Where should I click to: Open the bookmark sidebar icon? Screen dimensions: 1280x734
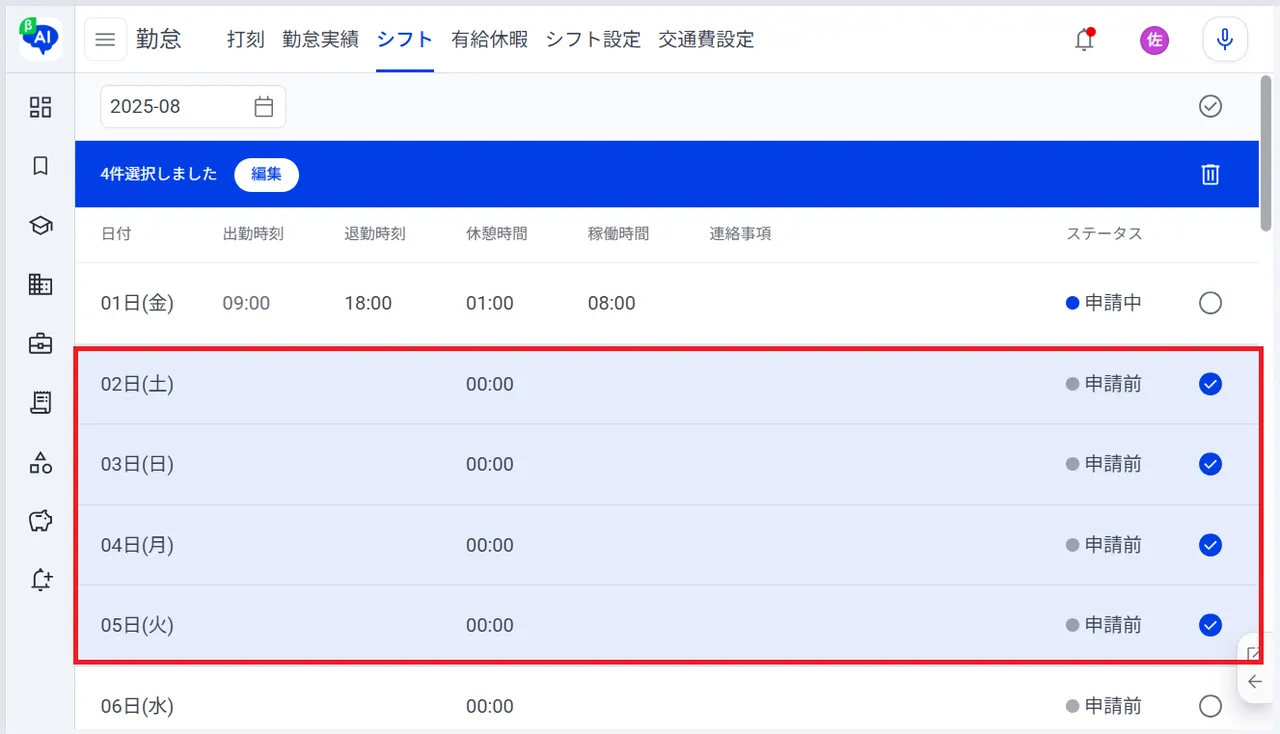(x=40, y=166)
